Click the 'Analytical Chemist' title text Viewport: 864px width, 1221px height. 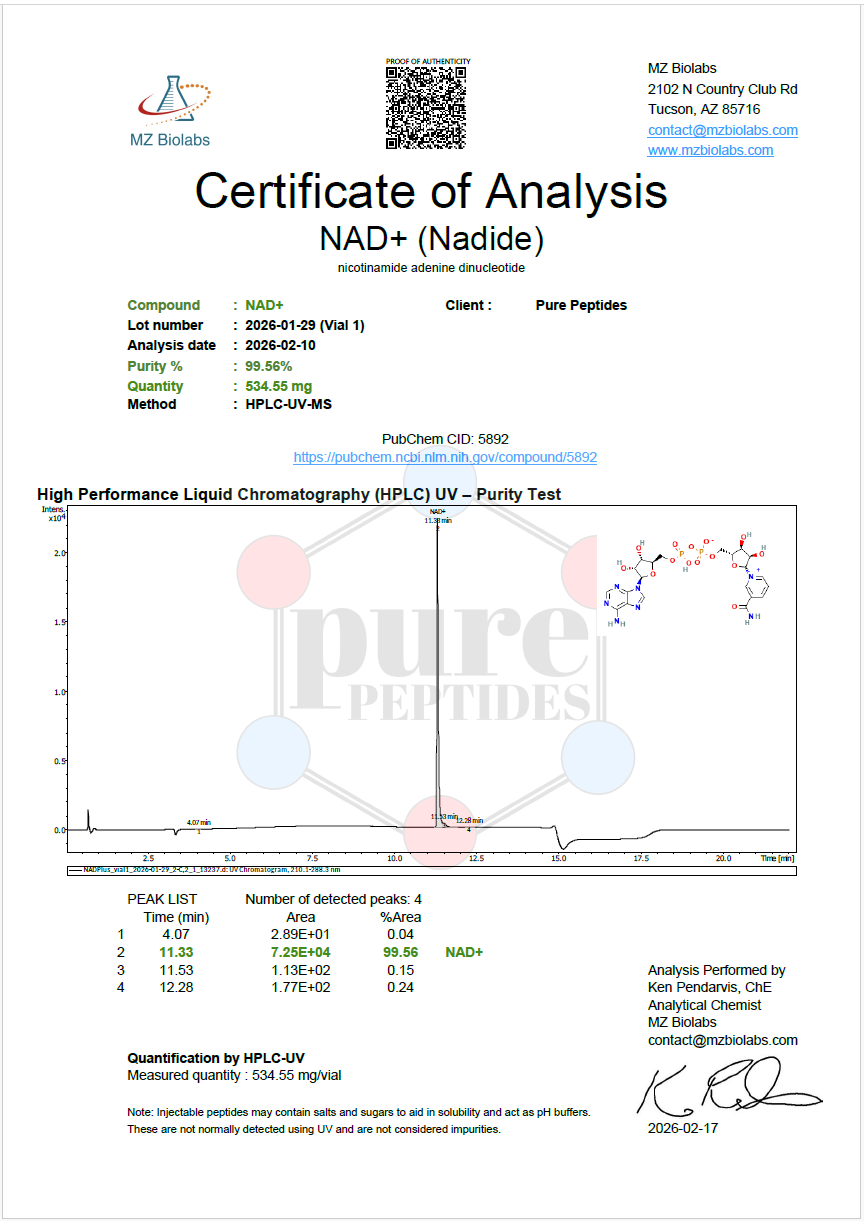point(704,1005)
